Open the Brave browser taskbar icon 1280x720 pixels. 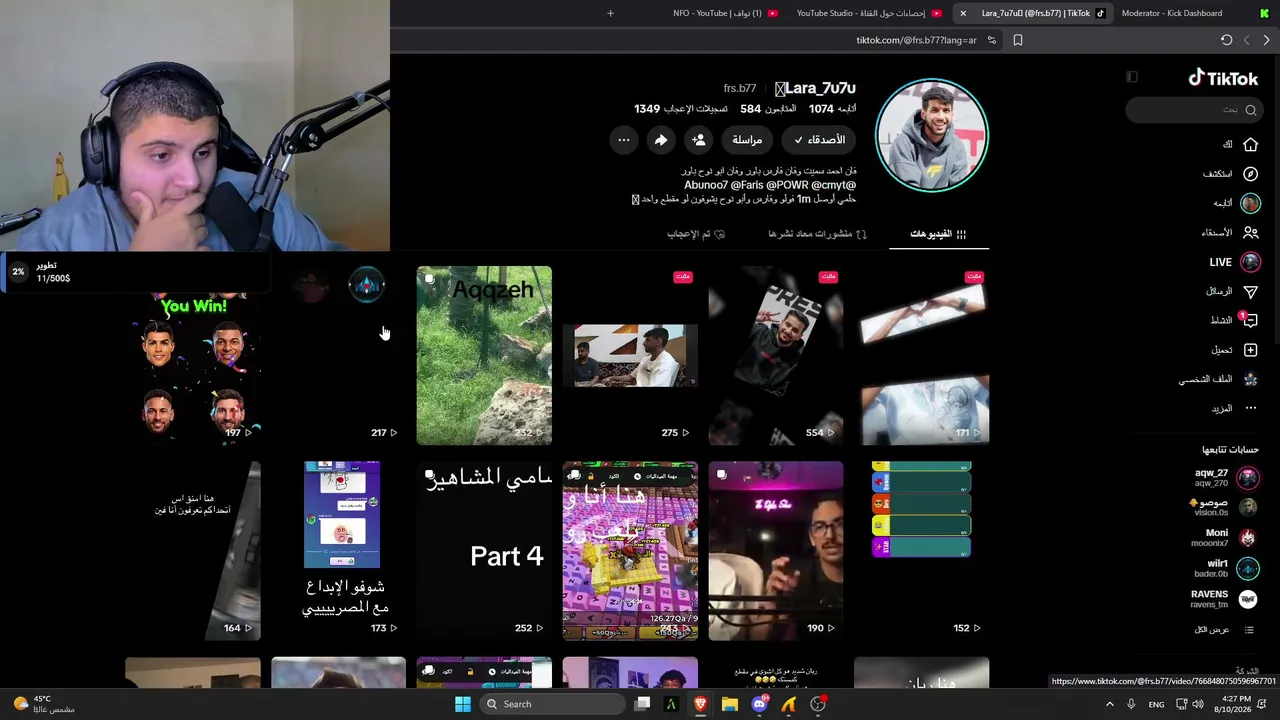click(x=701, y=704)
